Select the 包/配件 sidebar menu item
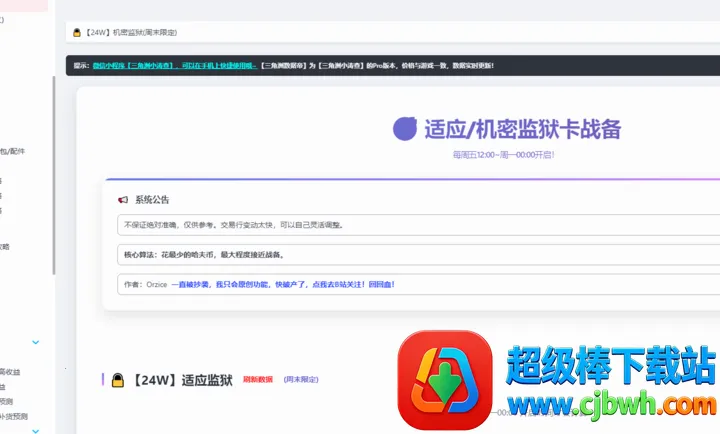720x434 pixels. pyautogui.click(x=13, y=151)
